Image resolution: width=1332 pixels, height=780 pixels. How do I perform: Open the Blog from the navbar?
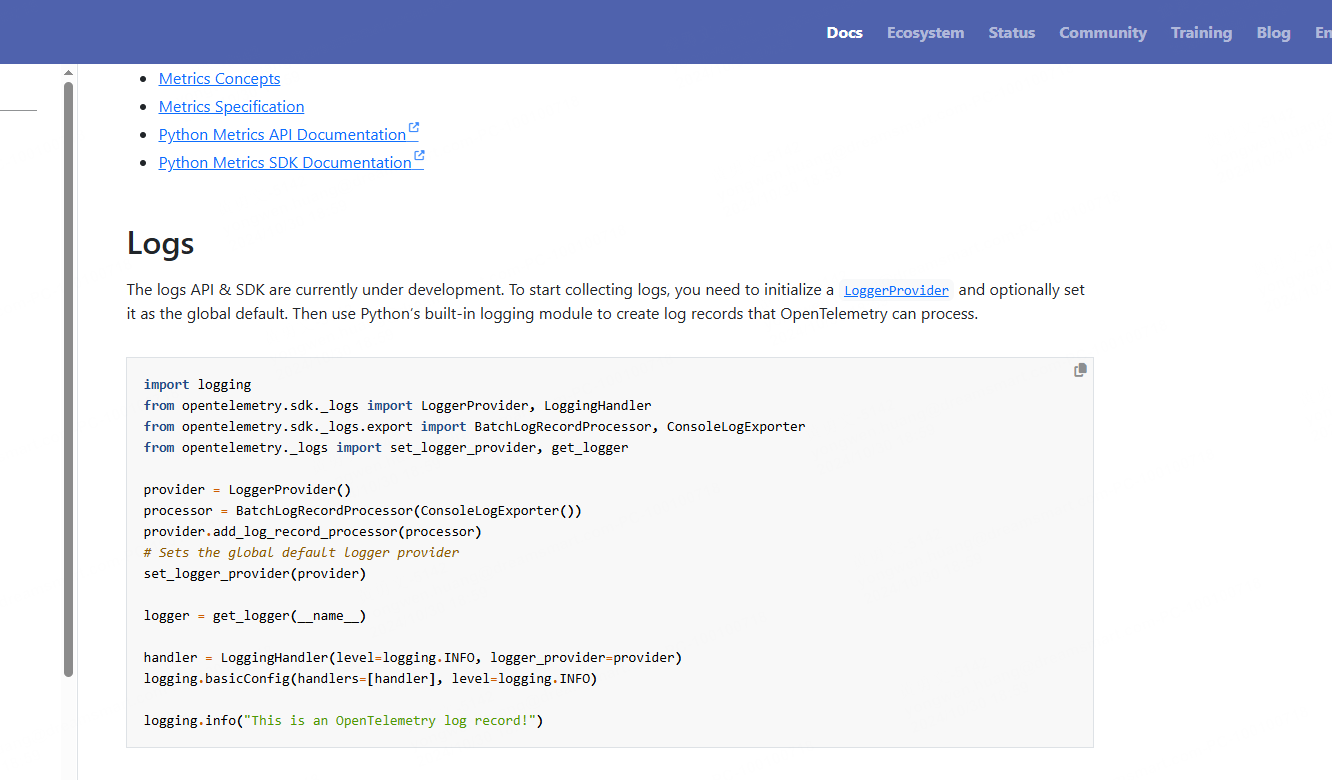[x=1273, y=33]
